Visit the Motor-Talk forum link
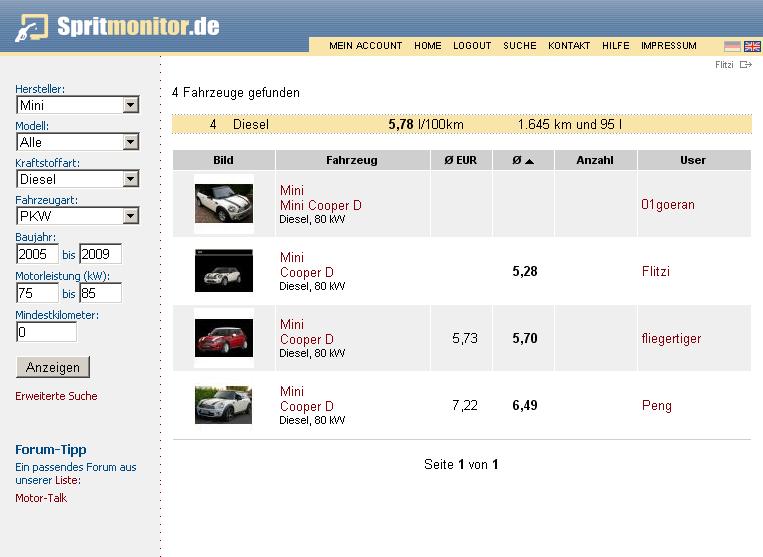Viewport: 763px width, 557px height. tap(41, 498)
